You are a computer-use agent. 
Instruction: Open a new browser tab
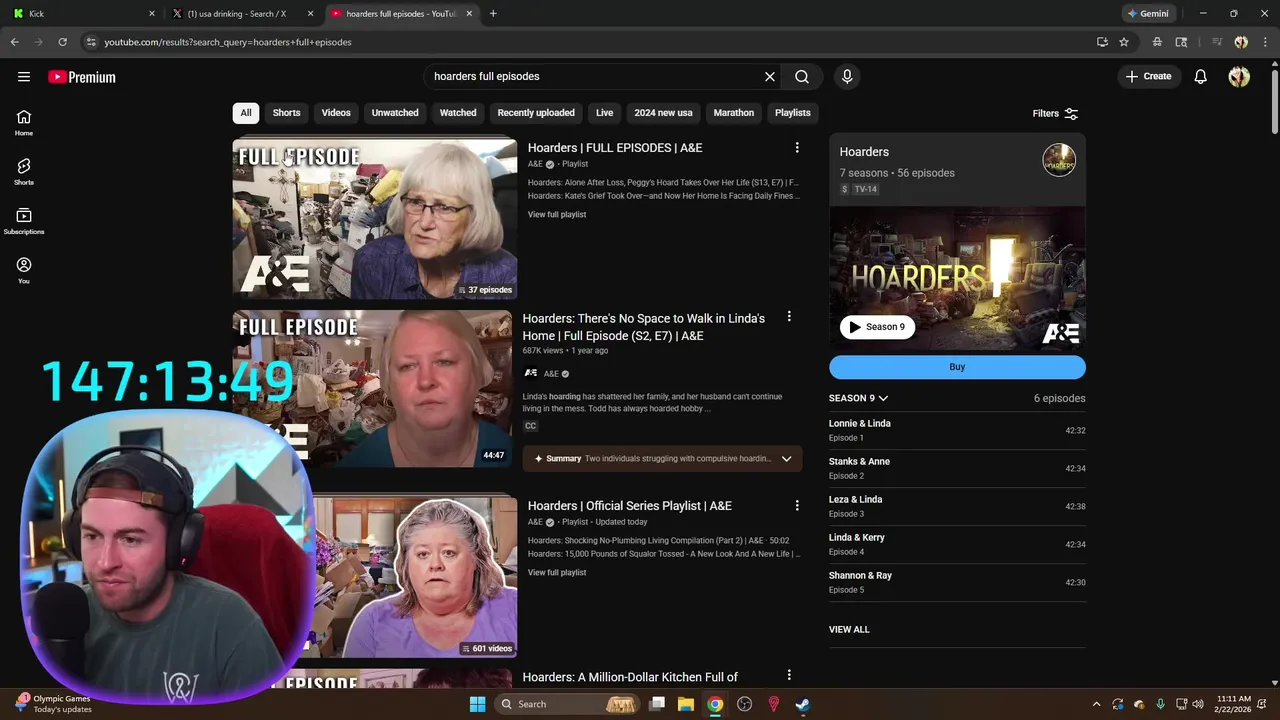pos(493,14)
